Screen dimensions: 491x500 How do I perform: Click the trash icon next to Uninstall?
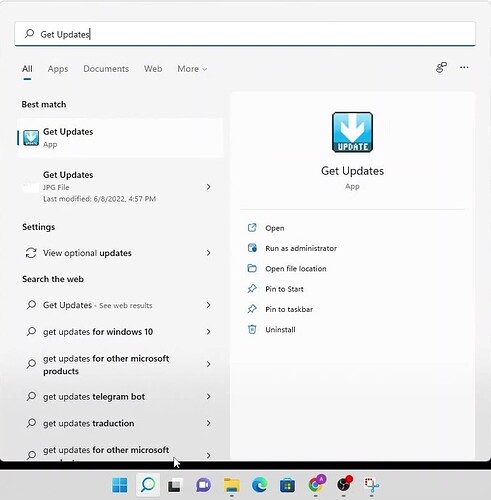(x=252, y=329)
